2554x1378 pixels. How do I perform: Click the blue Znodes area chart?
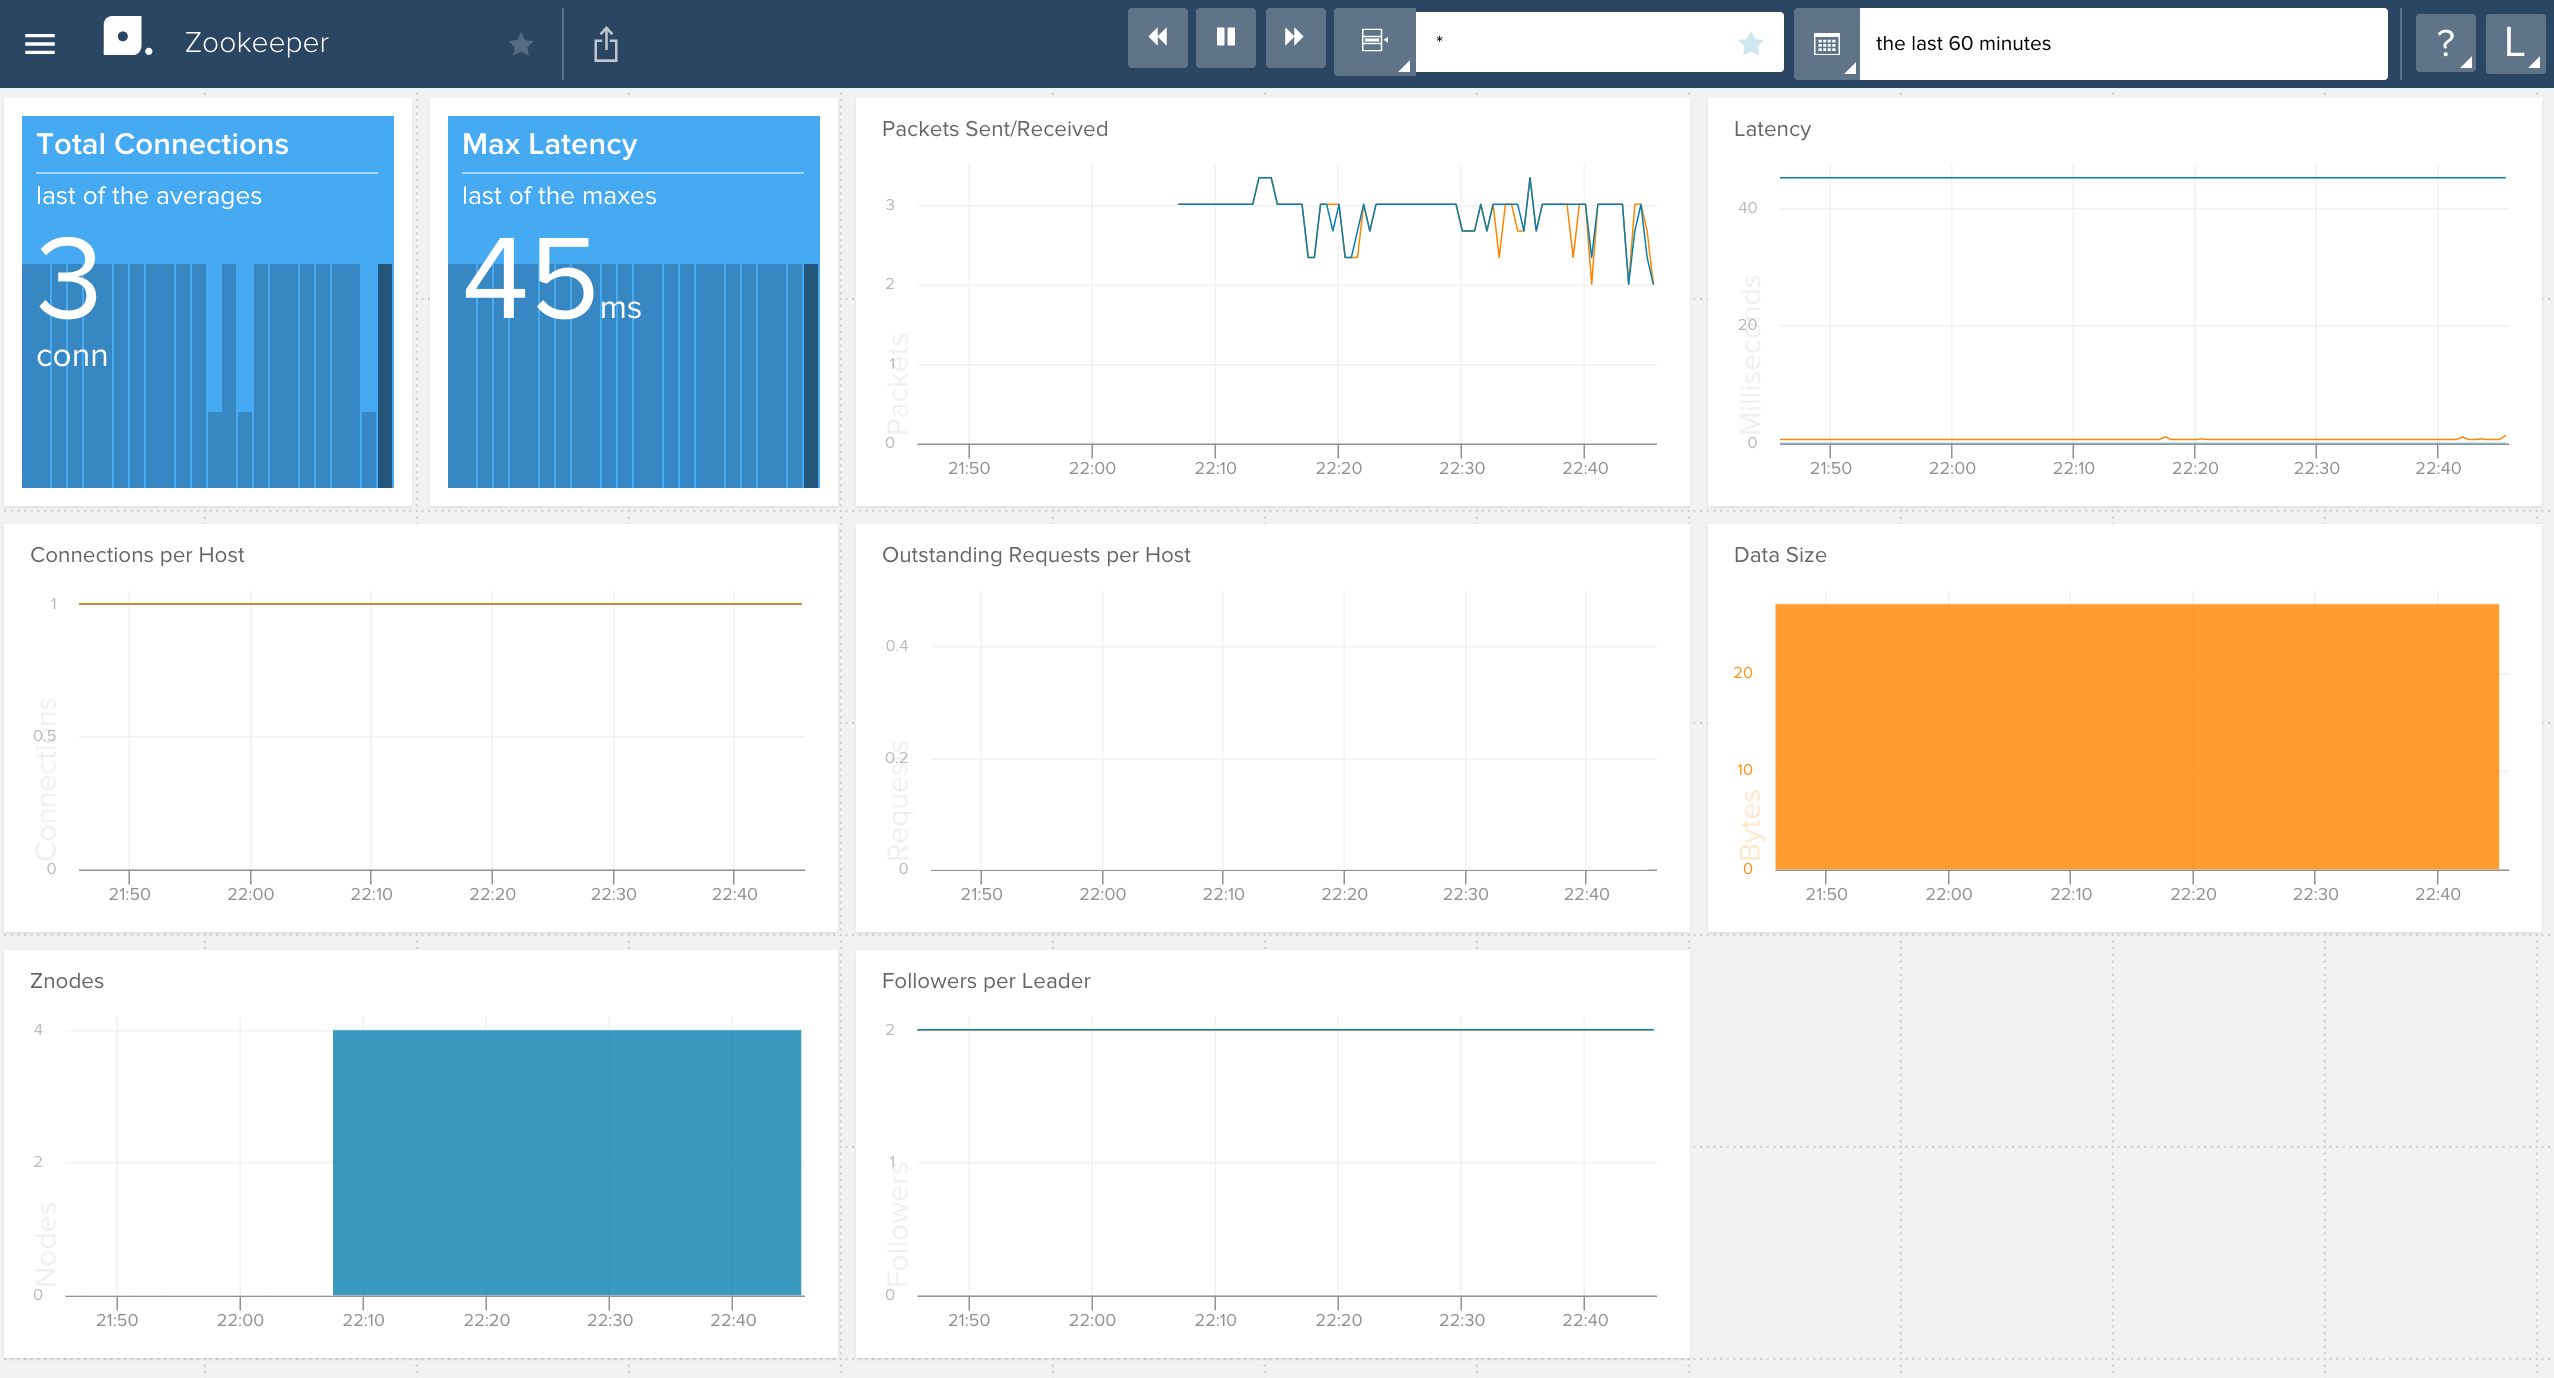coord(567,1163)
